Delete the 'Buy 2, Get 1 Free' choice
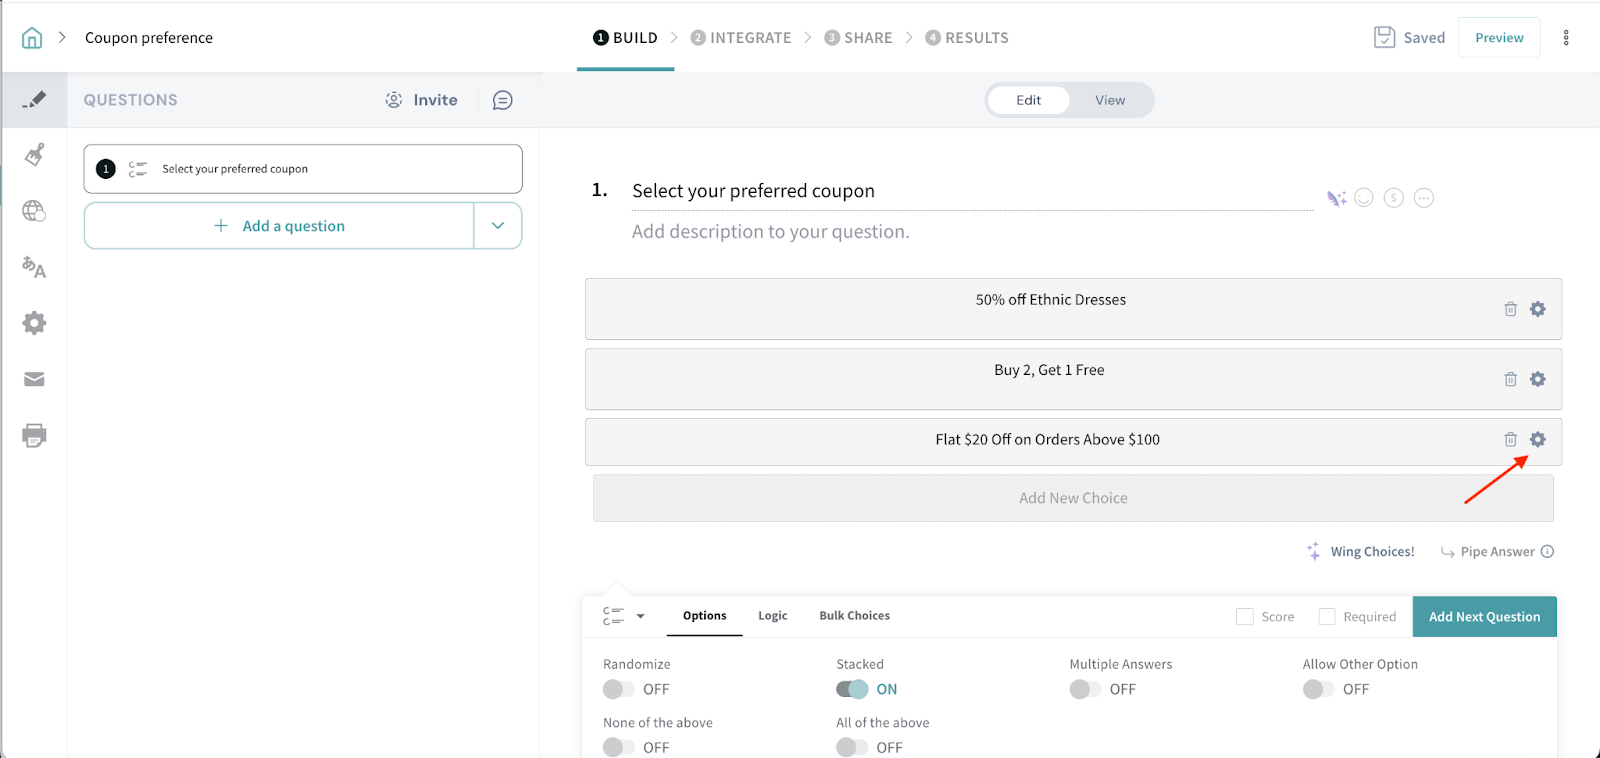Viewport: 1600px width, 758px height. pyautogui.click(x=1510, y=379)
